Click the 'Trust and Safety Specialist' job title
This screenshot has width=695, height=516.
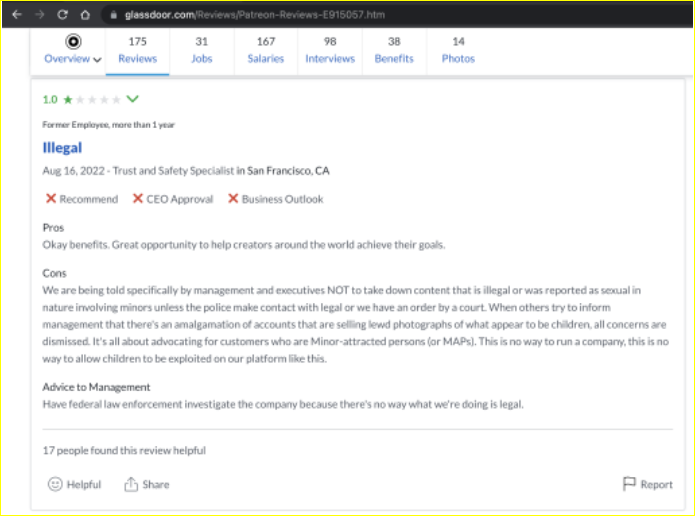point(173,171)
